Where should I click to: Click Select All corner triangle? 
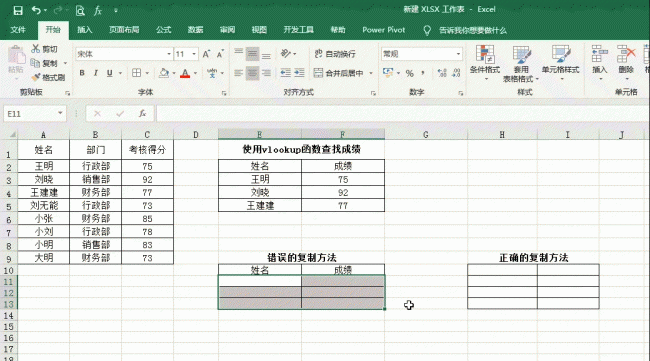[13, 135]
